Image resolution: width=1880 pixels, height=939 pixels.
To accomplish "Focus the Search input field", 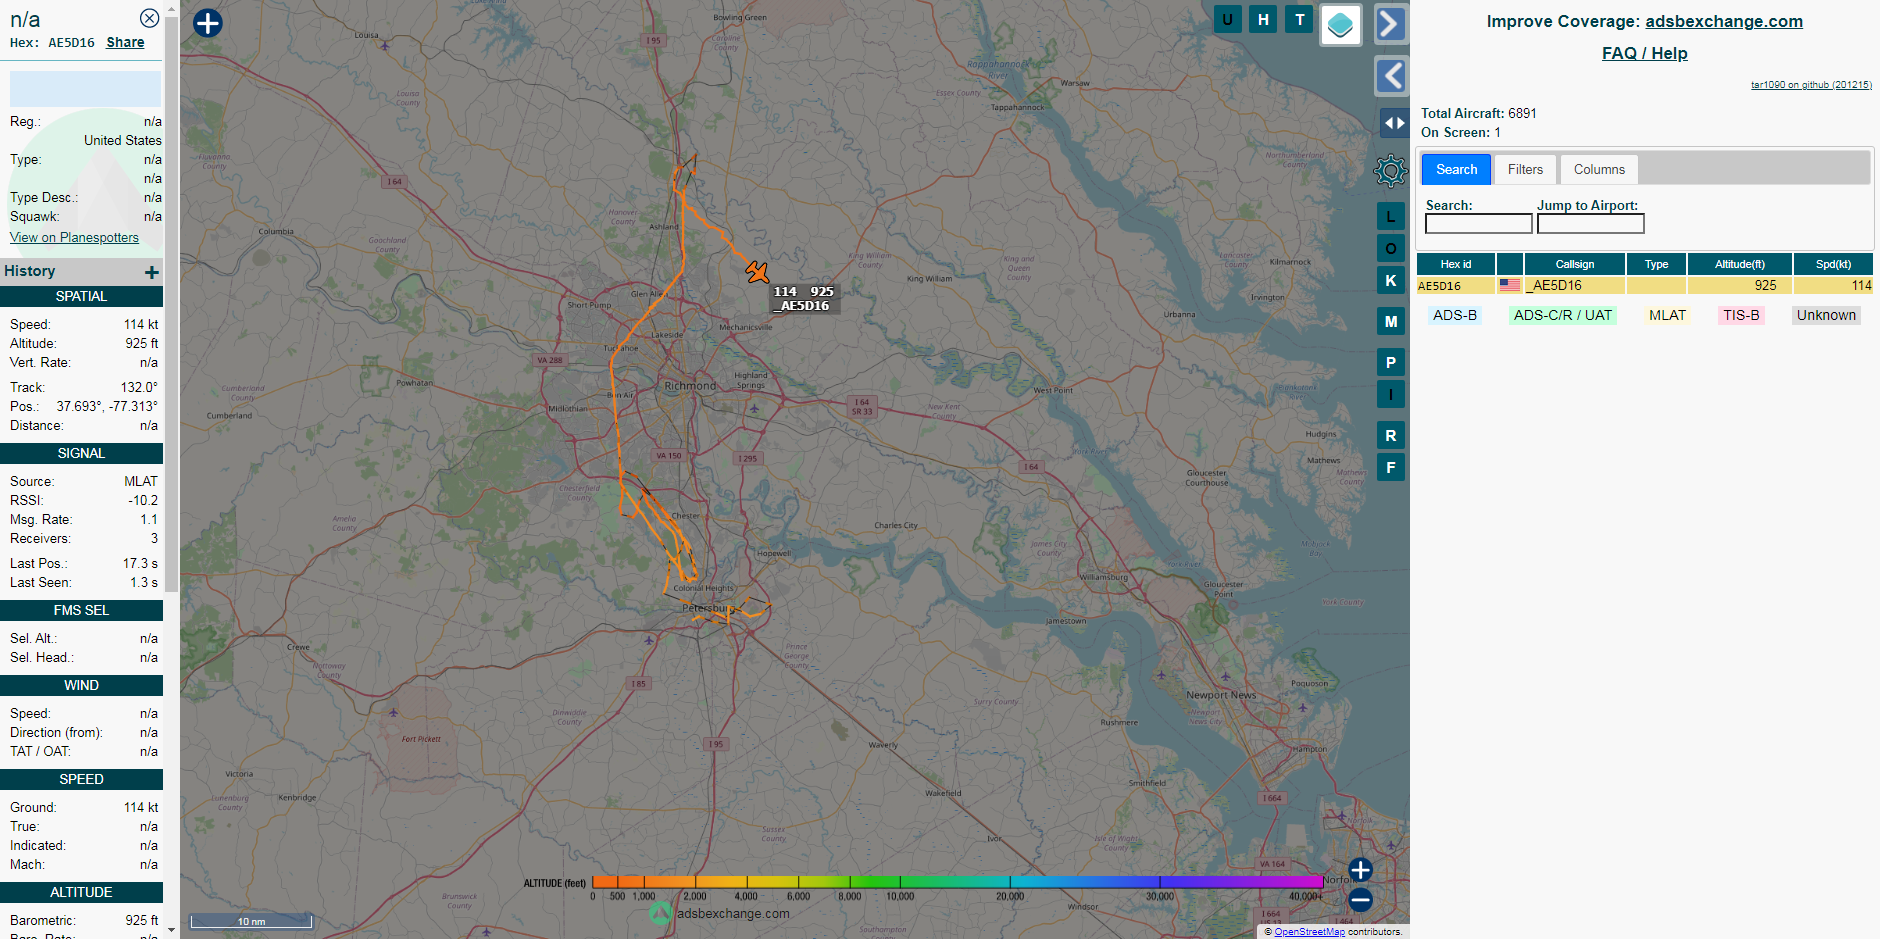I will click(1478, 224).
